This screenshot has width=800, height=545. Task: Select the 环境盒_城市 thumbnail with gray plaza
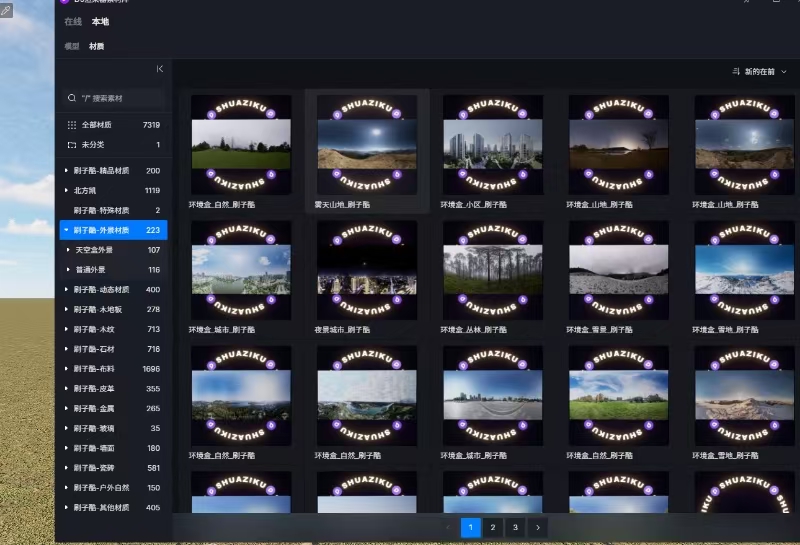coord(493,396)
